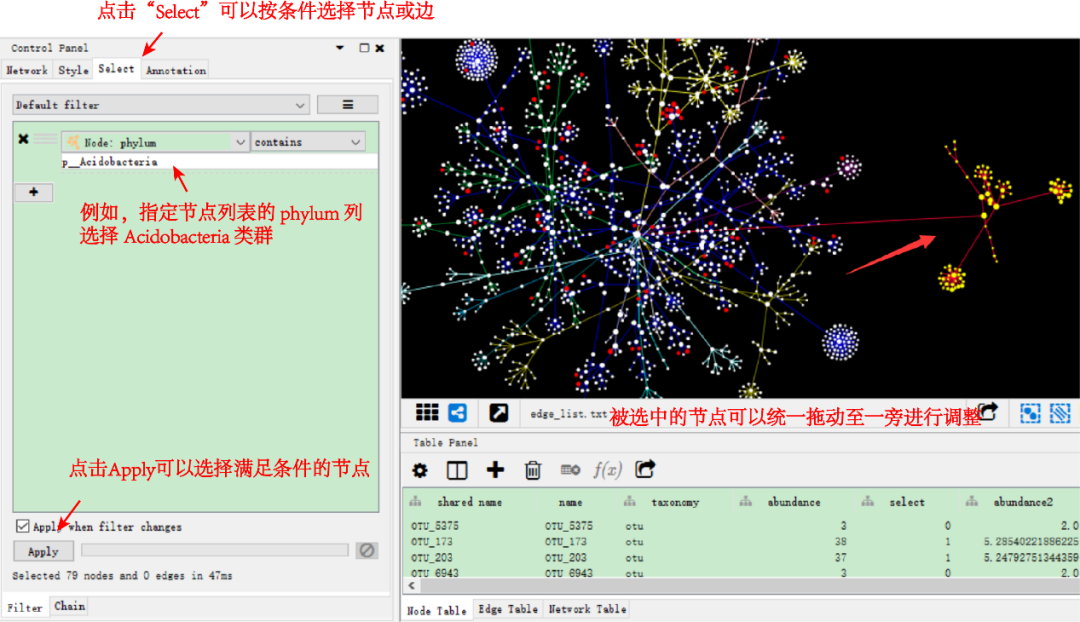Screen dimensions: 1080x622
Task: Open grid view icon below network view
Action: [x=427, y=412]
